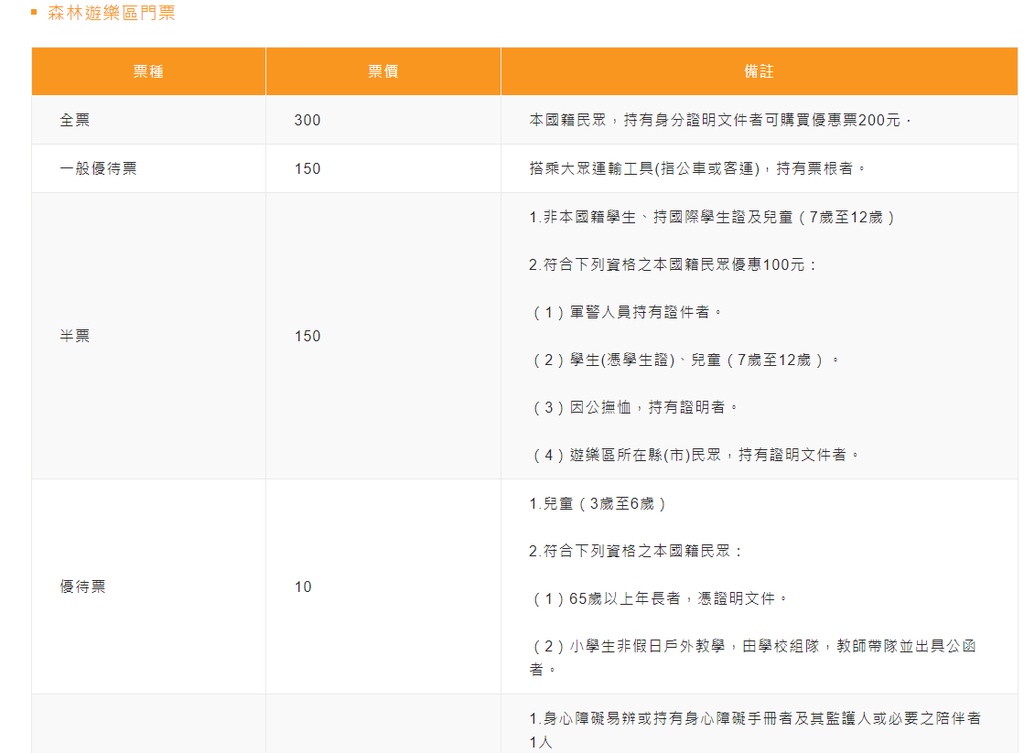
Task: Click the 軍警人員持有證件者 condition
Action: (x=626, y=312)
